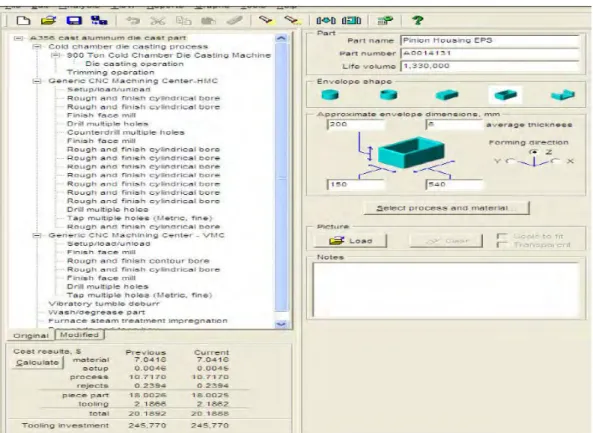
Task: Toggle the Transparent picture checkbox
Action: point(502,245)
